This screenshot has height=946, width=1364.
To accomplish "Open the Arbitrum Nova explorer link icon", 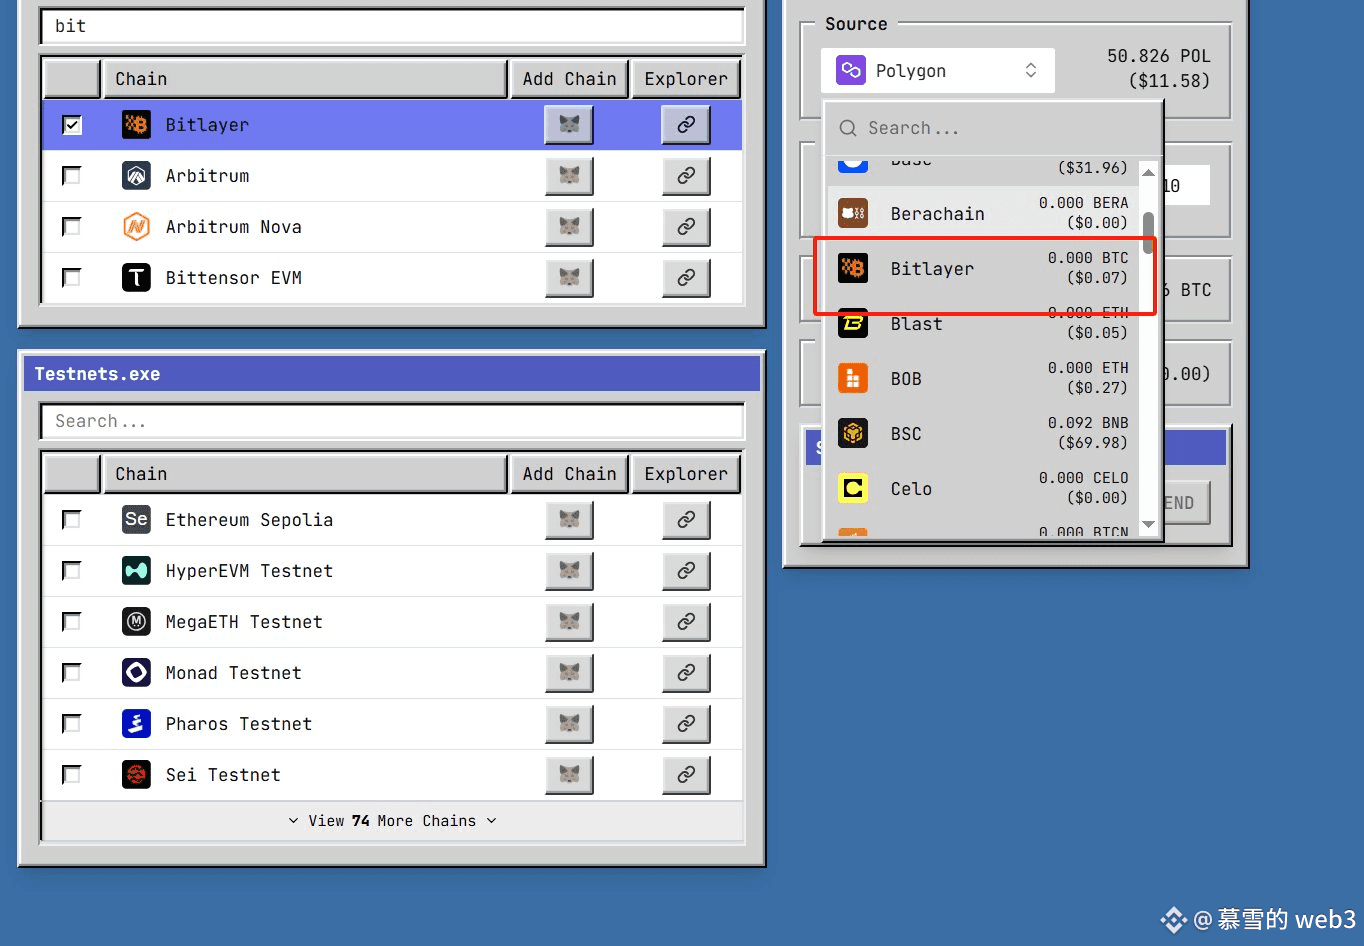I will [686, 227].
